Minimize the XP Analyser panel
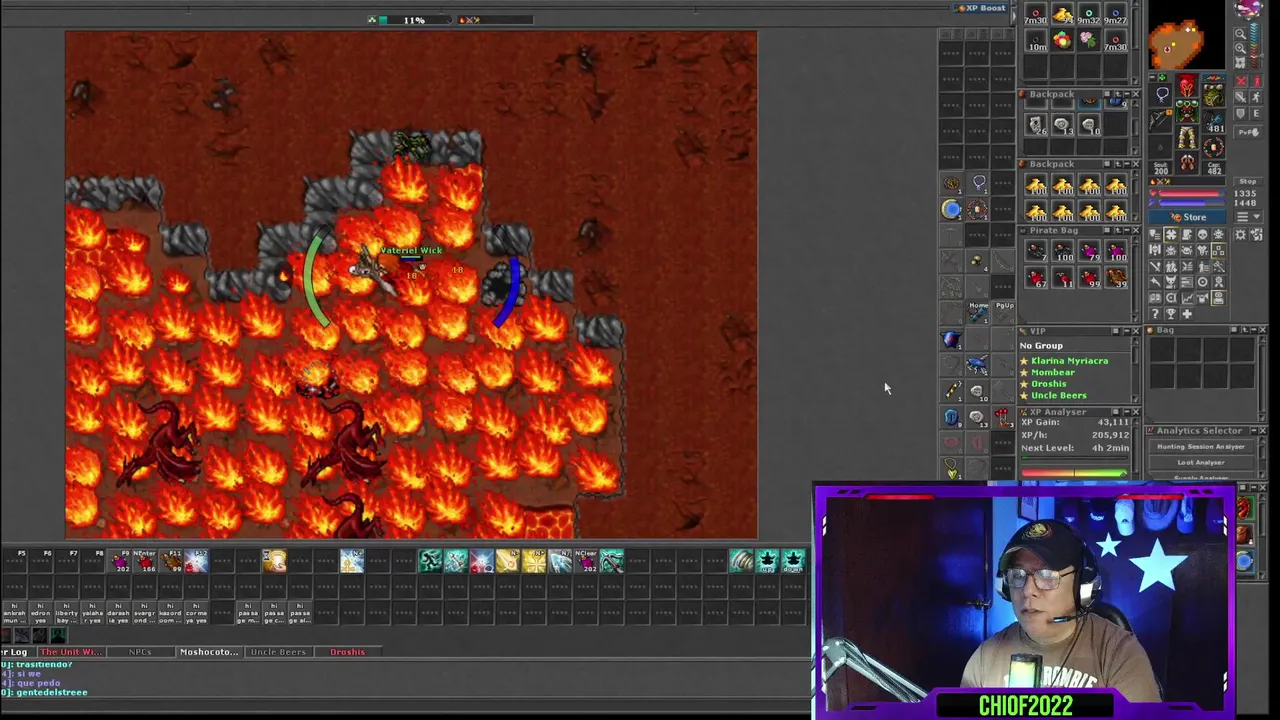 click(x=1125, y=412)
